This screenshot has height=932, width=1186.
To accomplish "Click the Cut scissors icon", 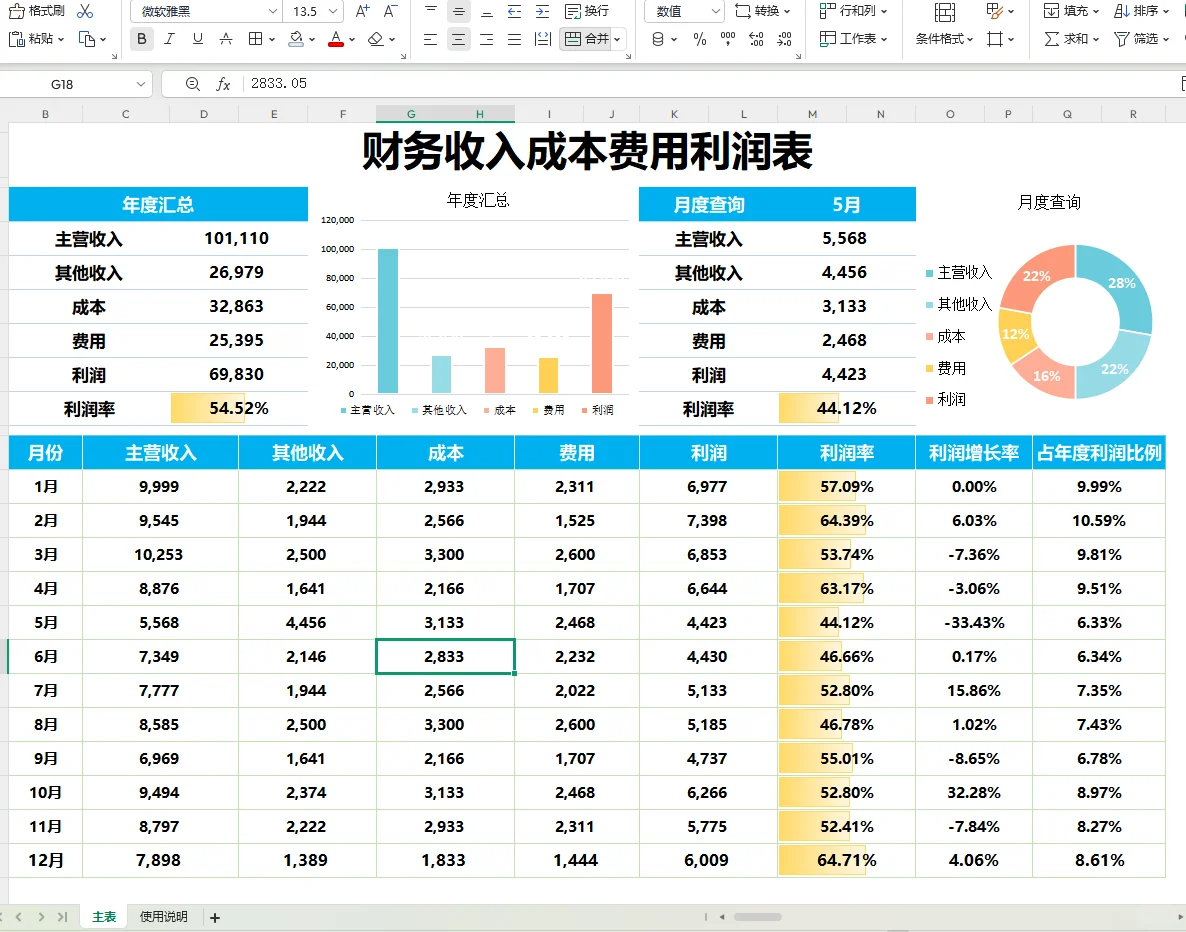I will [85, 11].
